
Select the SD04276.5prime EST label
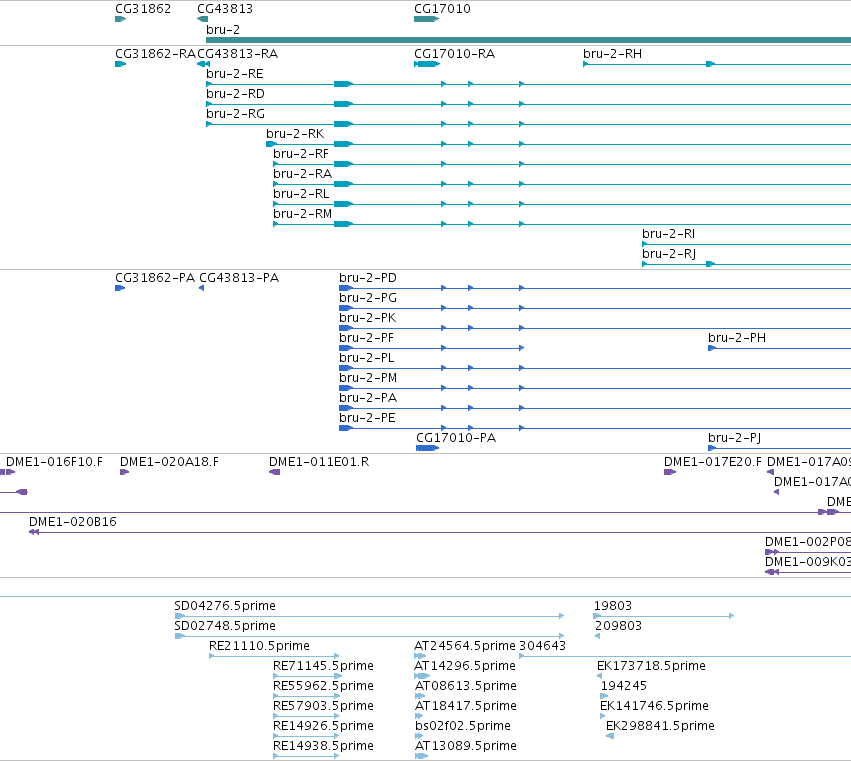pyautogui.click(x=225, y=606)
